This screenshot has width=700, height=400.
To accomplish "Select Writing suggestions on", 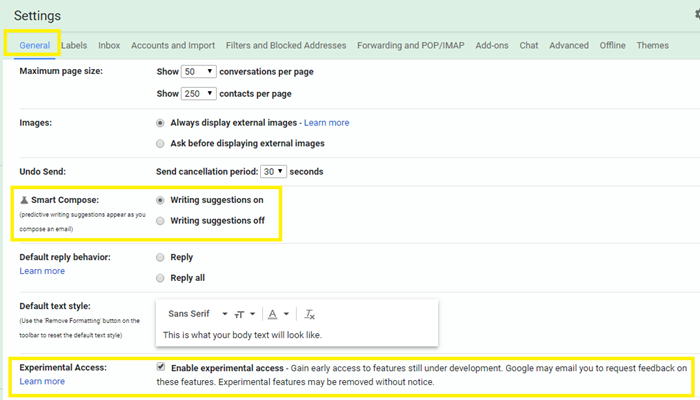I will click(161, 200).
